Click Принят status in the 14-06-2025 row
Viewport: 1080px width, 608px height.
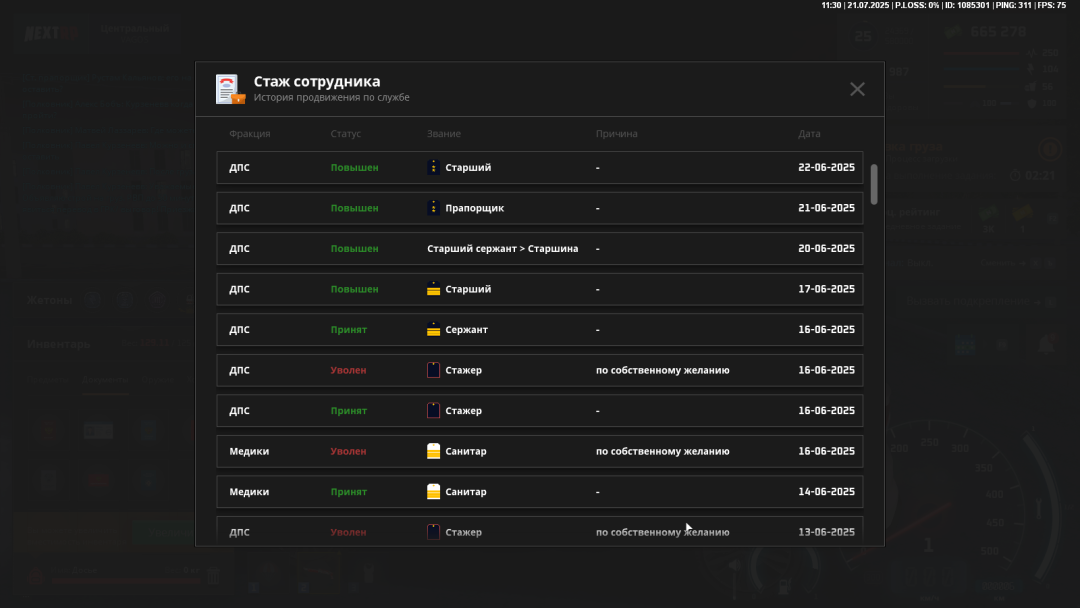tap(349, 492)
